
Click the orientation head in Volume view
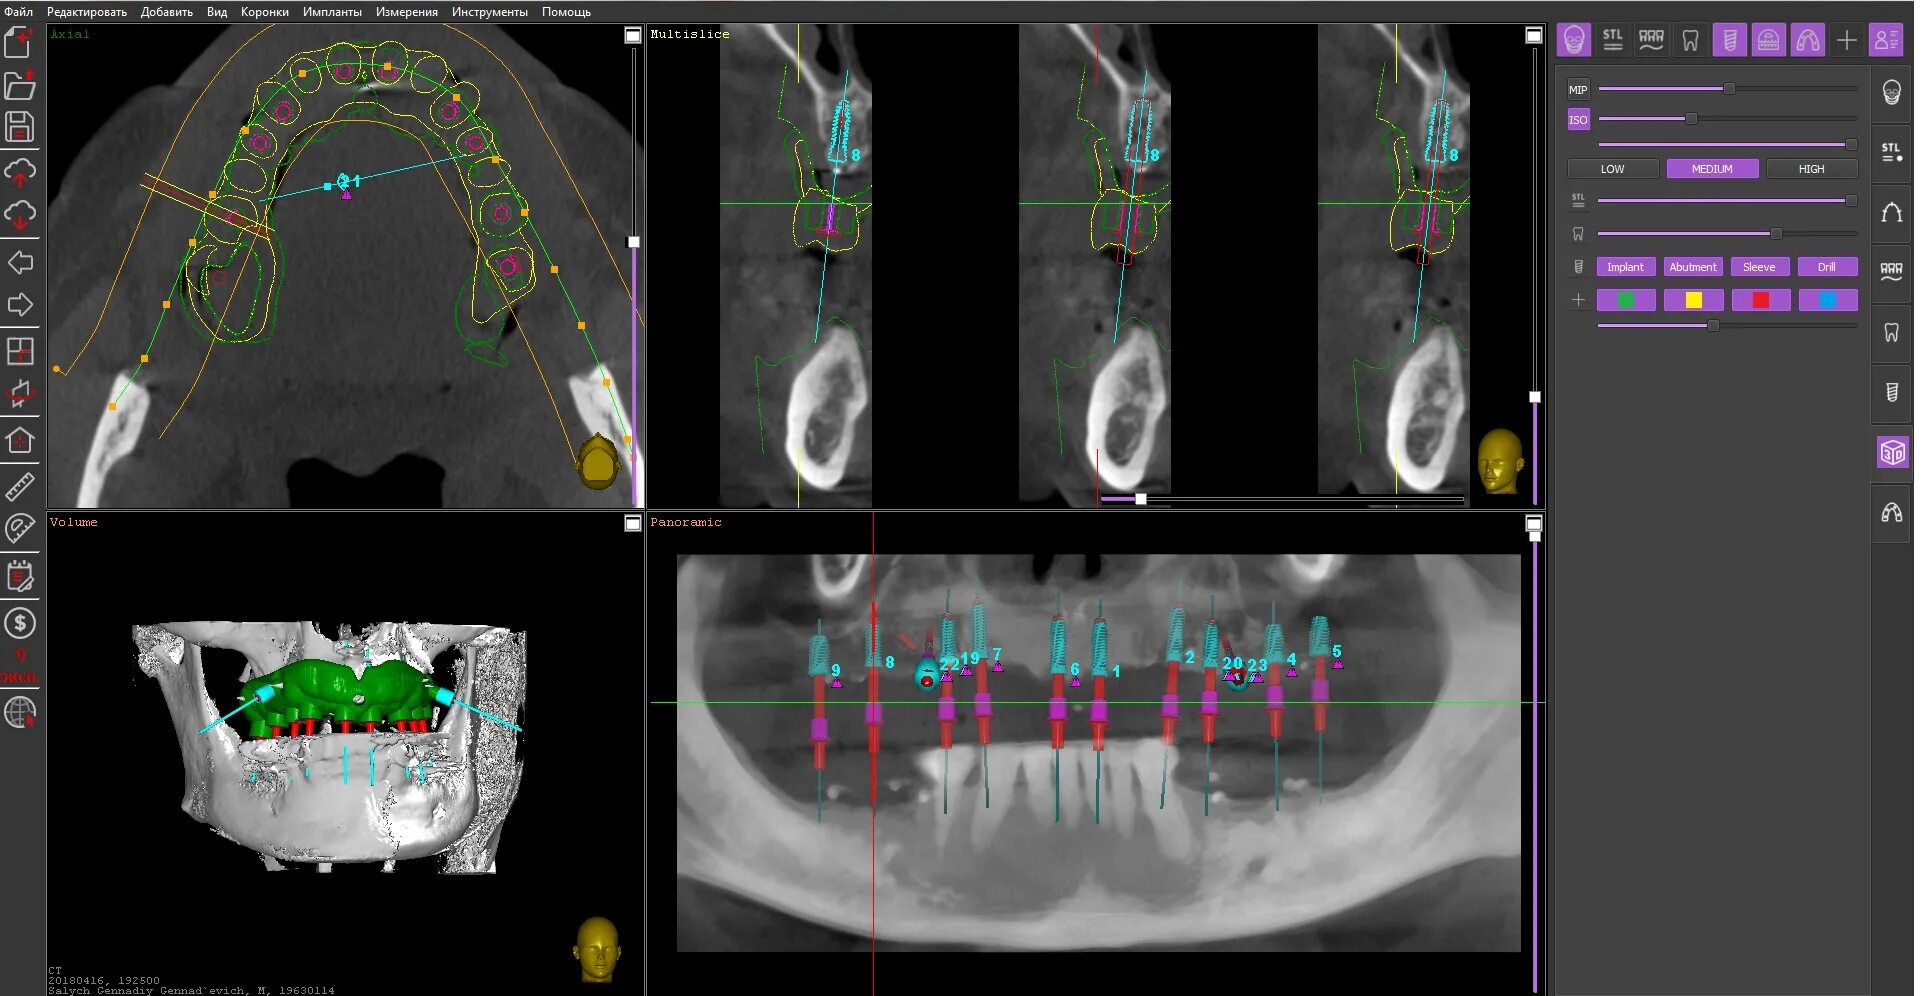(597, 949)
